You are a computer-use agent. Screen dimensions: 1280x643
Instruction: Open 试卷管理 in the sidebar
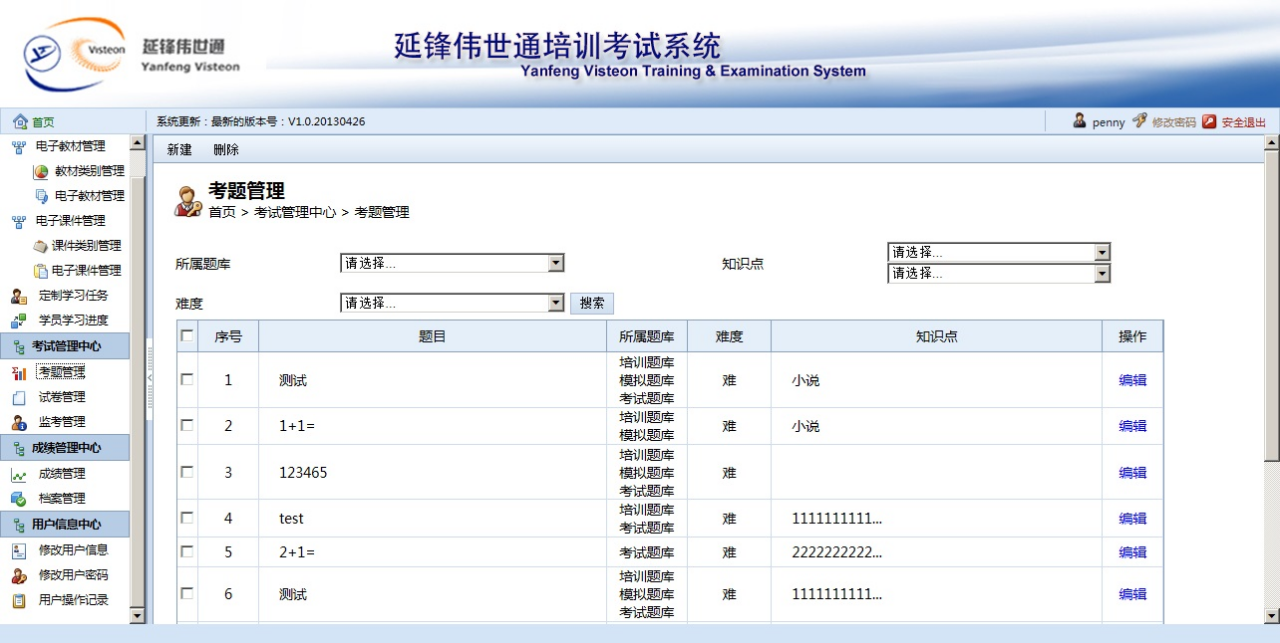point(62,398)
